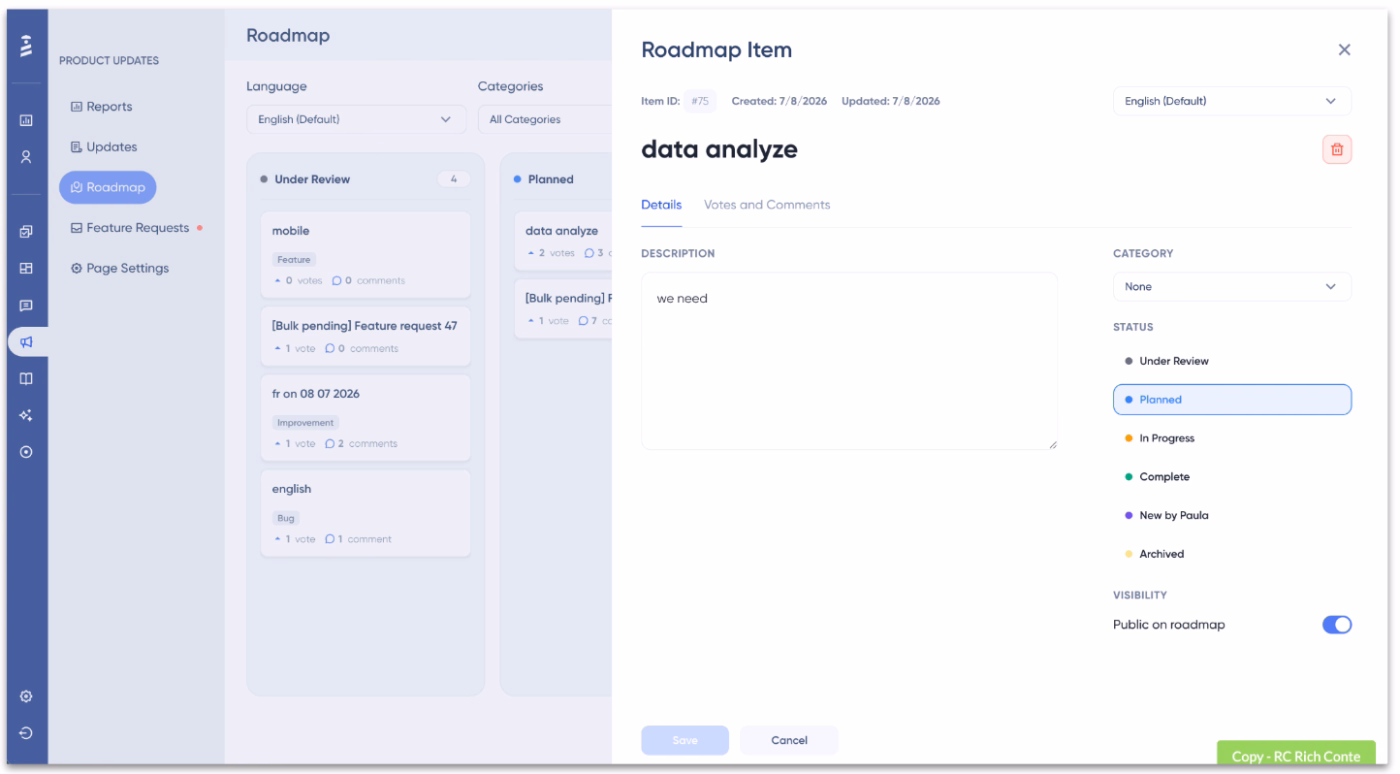The height and width of the screenshot is (774, 1400).
Task: Open the book knowledge base icon
Action: pos(28,378)
